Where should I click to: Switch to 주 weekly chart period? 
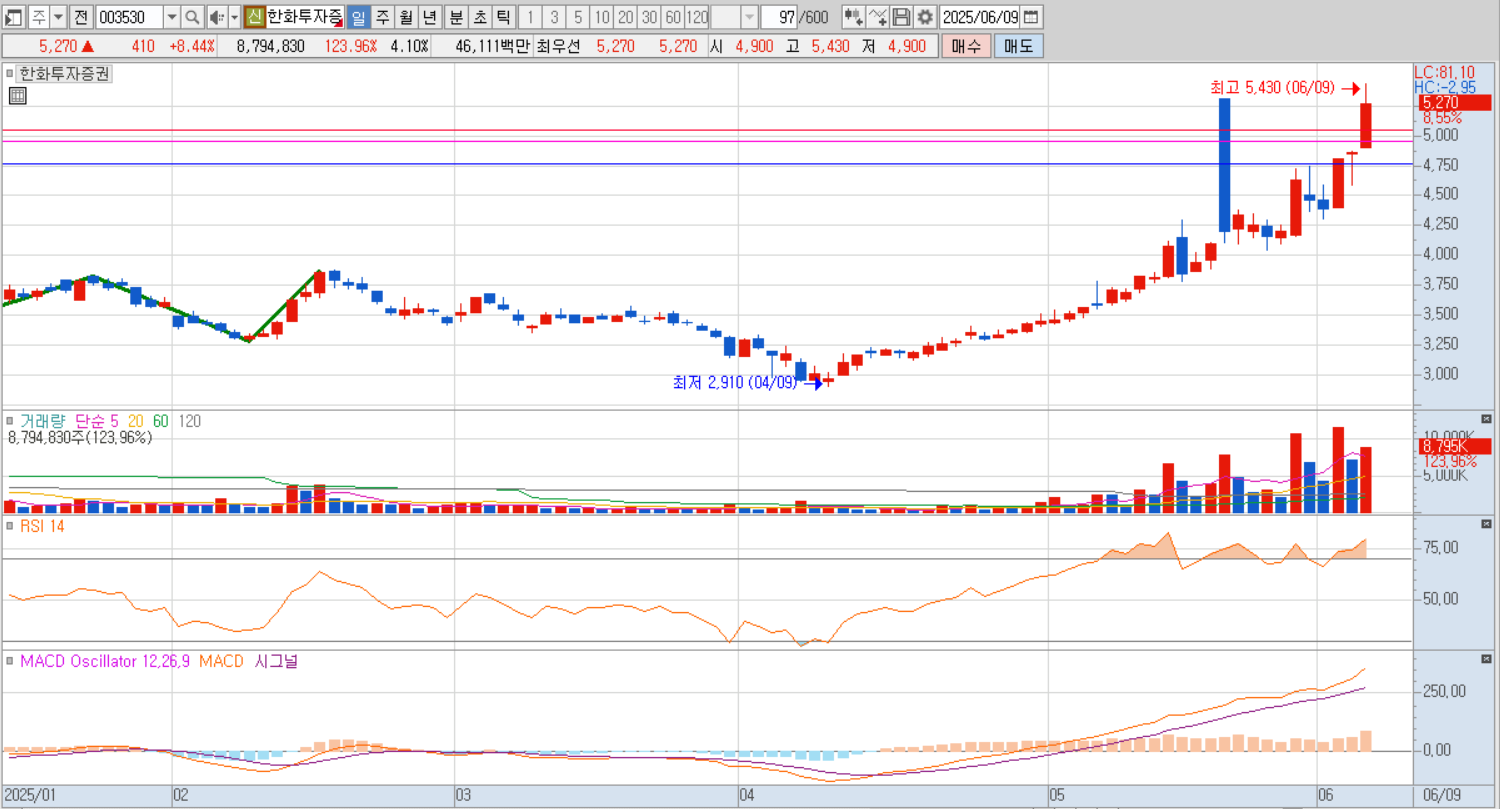[x=381, y=17]
